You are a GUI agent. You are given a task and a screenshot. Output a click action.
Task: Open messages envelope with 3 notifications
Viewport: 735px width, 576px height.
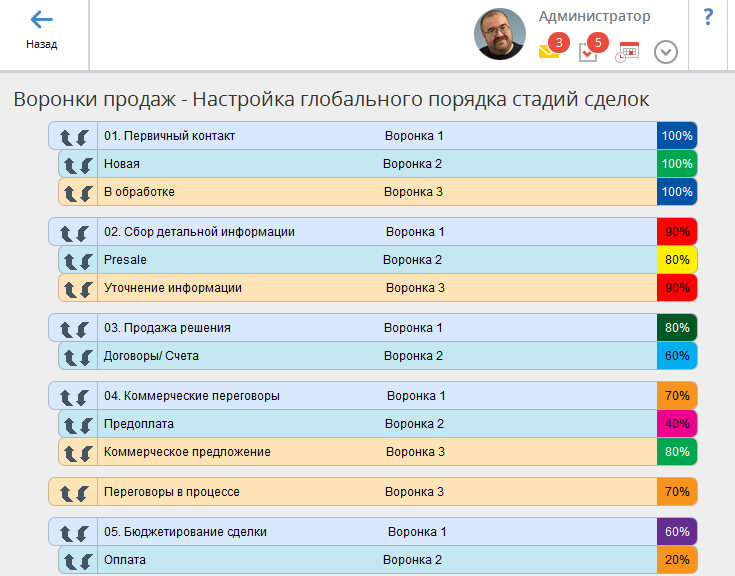(x=549, y=51)
